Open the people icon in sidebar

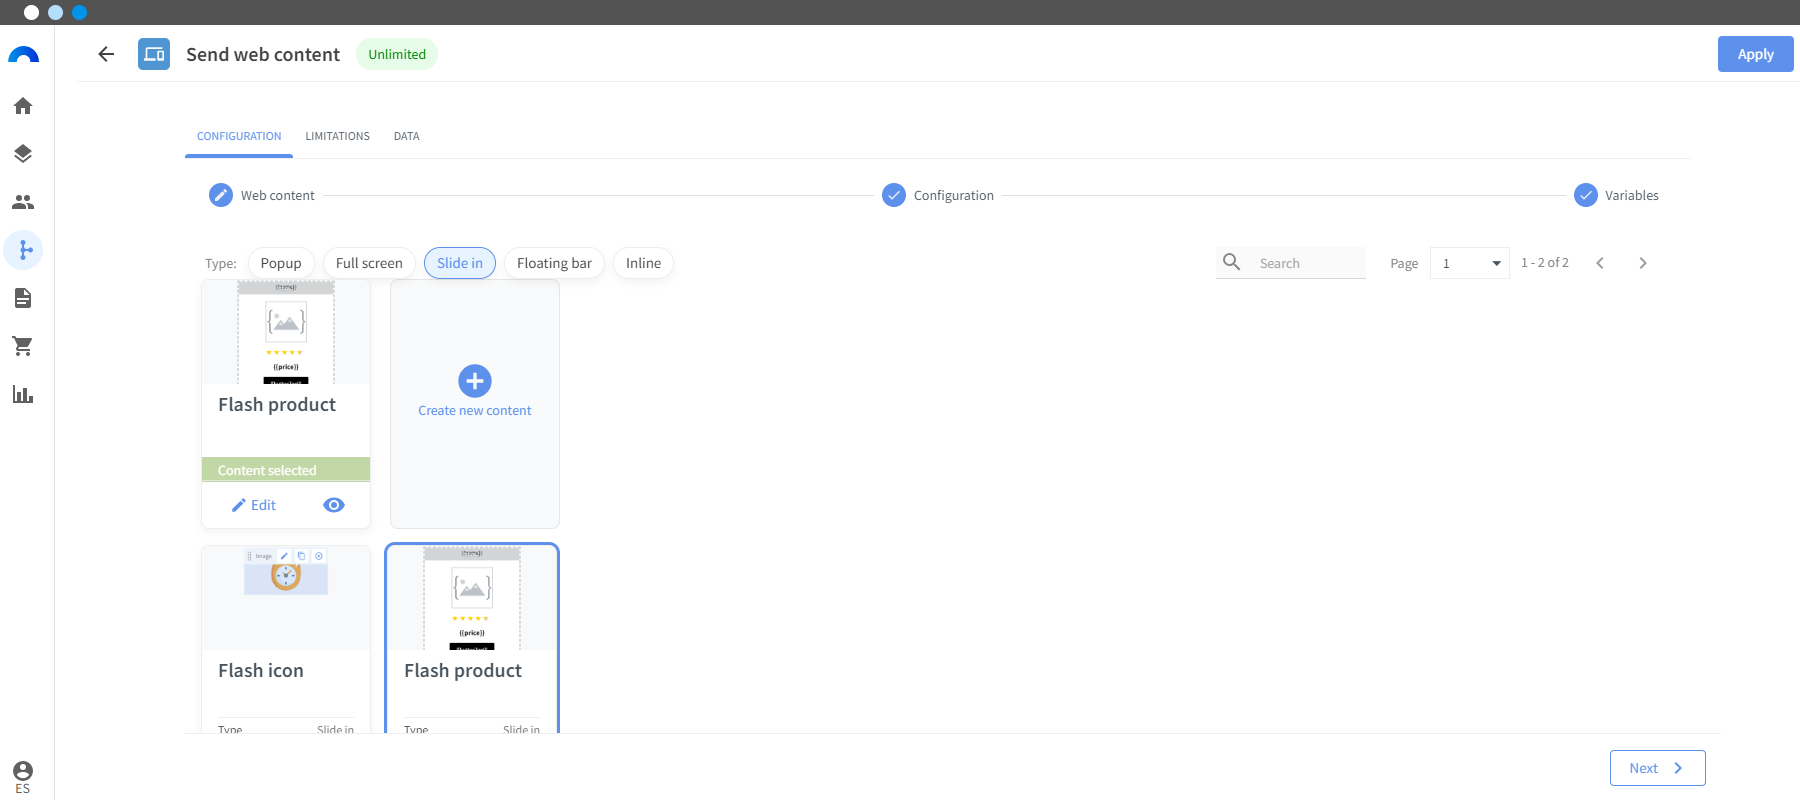23,202
